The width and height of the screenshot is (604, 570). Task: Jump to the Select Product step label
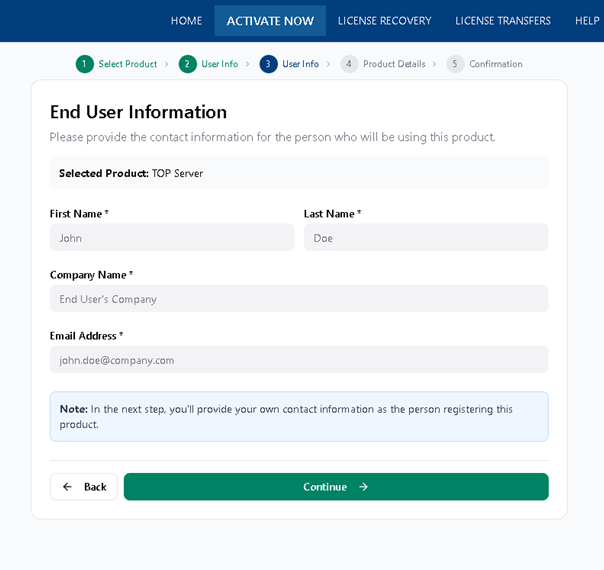coord(128,64)
